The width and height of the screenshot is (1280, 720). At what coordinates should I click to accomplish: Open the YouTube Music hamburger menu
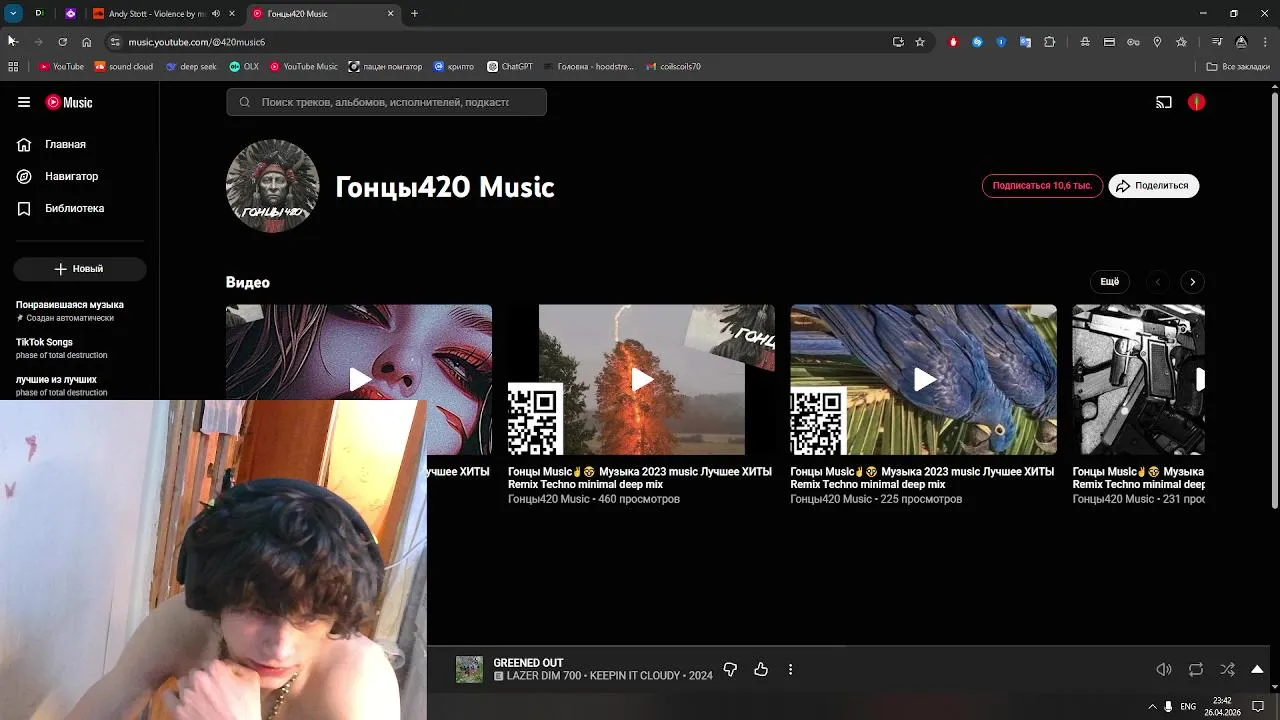coord(24,102)
